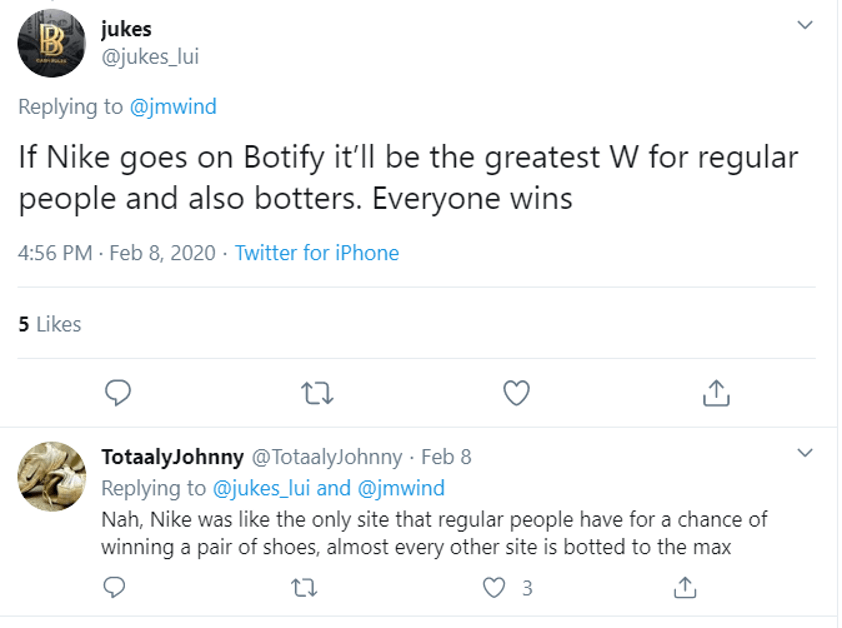
Task: Open the @jukes_lui handle under jukes name
Action: [150, 56]
